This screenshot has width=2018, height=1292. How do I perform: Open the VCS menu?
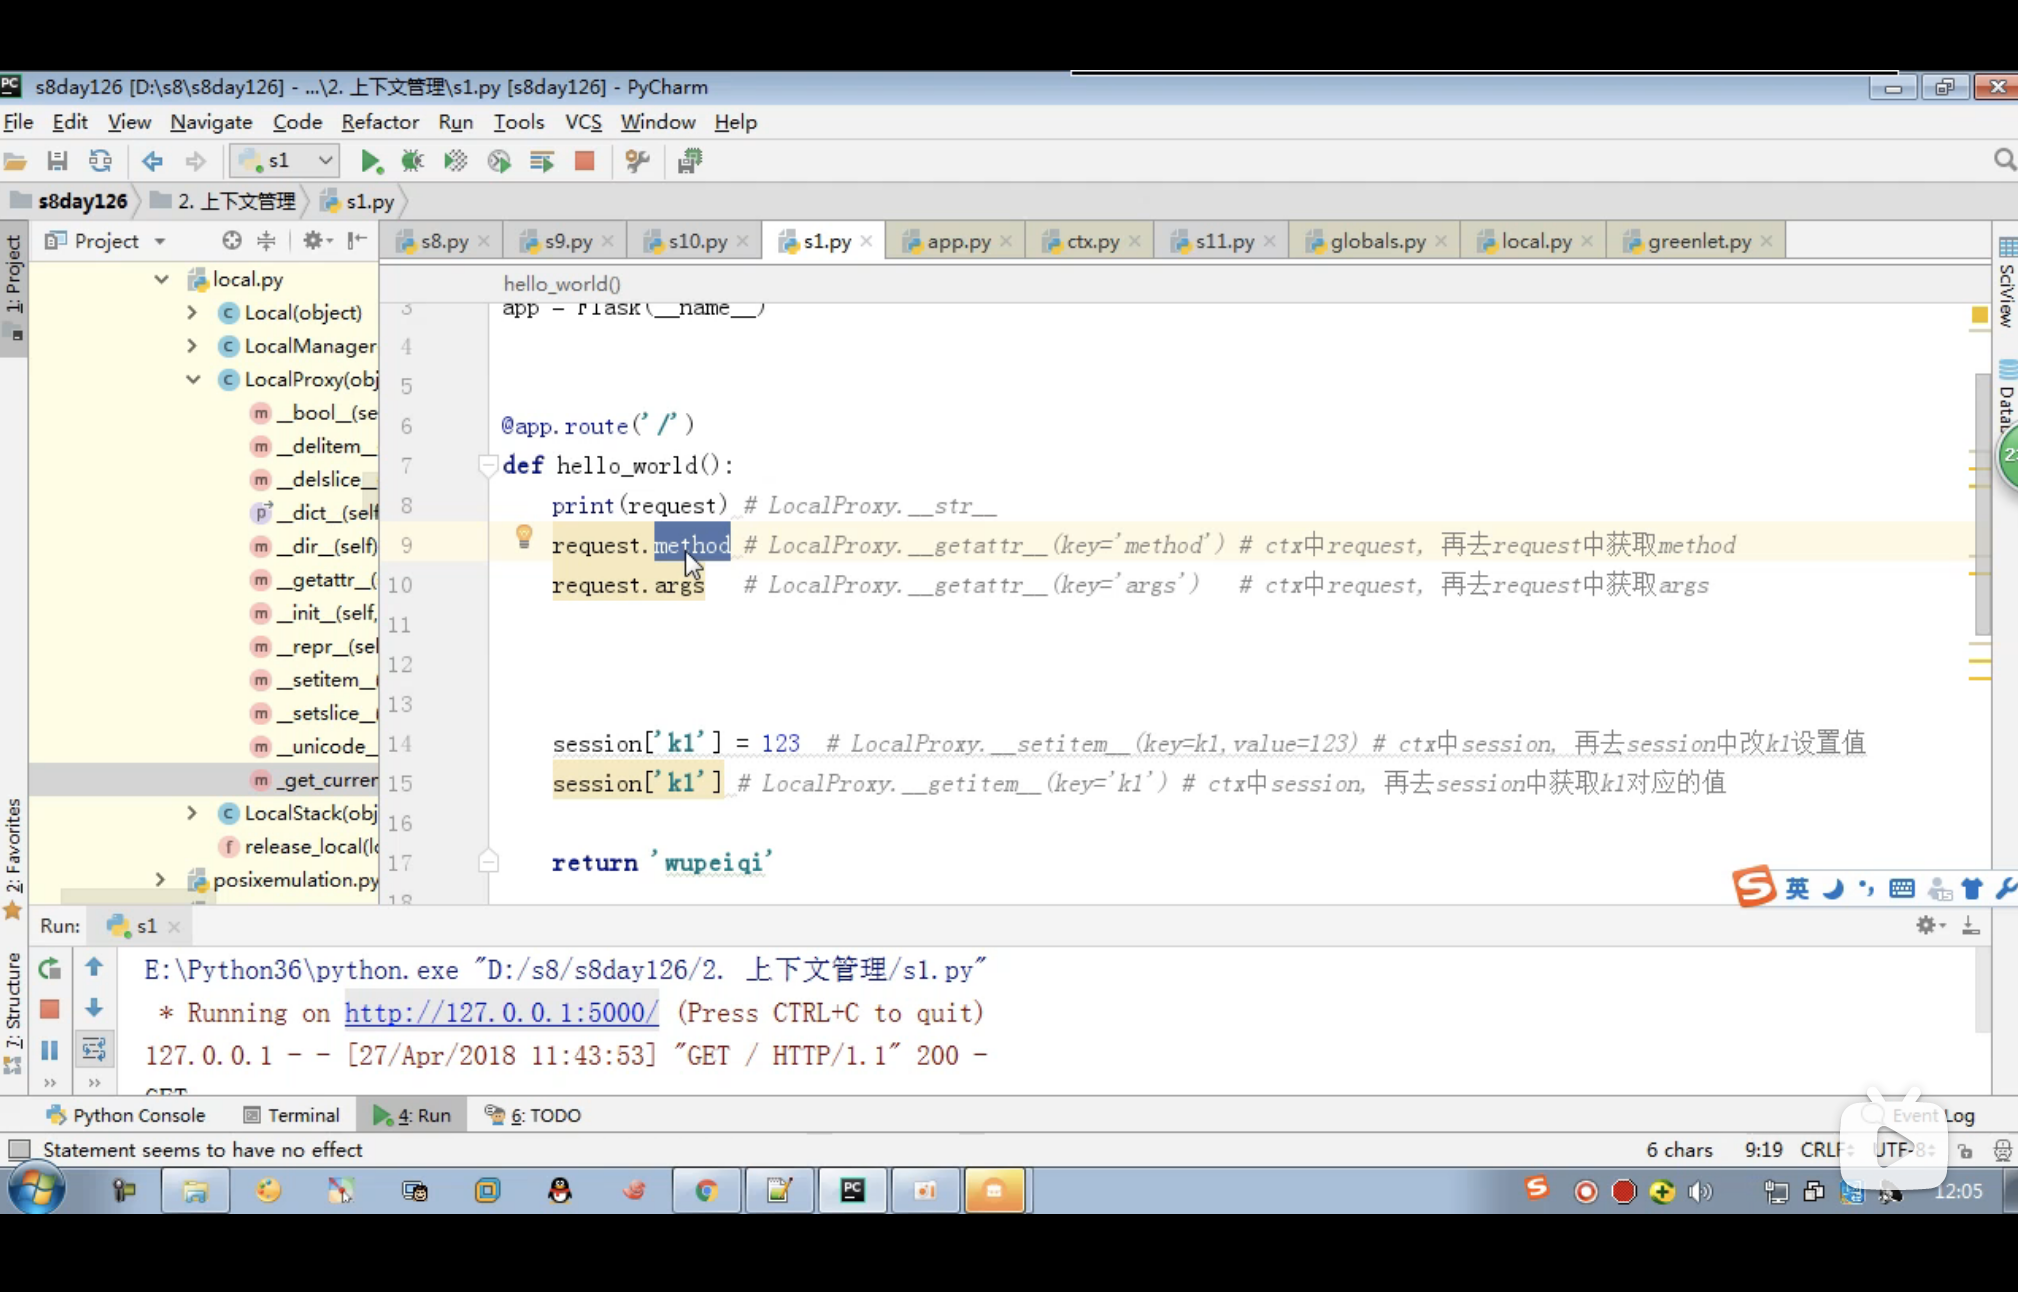pyautogui.click(x=583, y=122)
